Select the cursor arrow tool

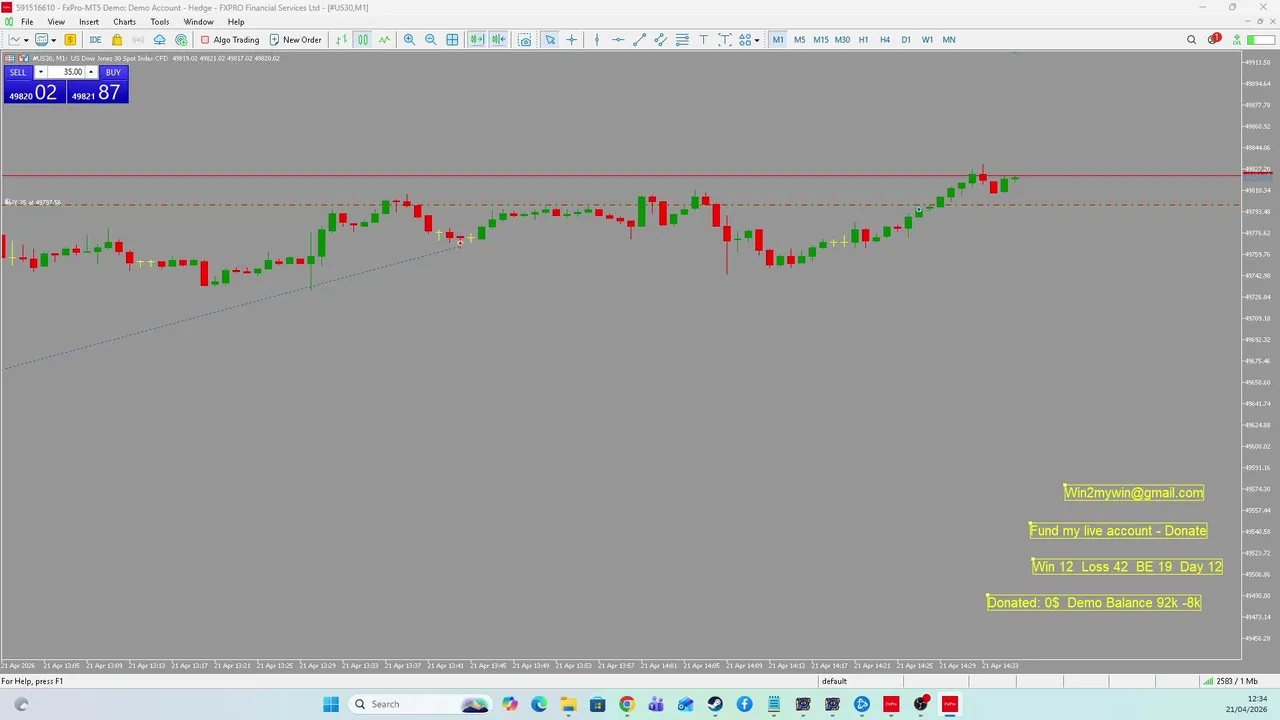[550, 40]
